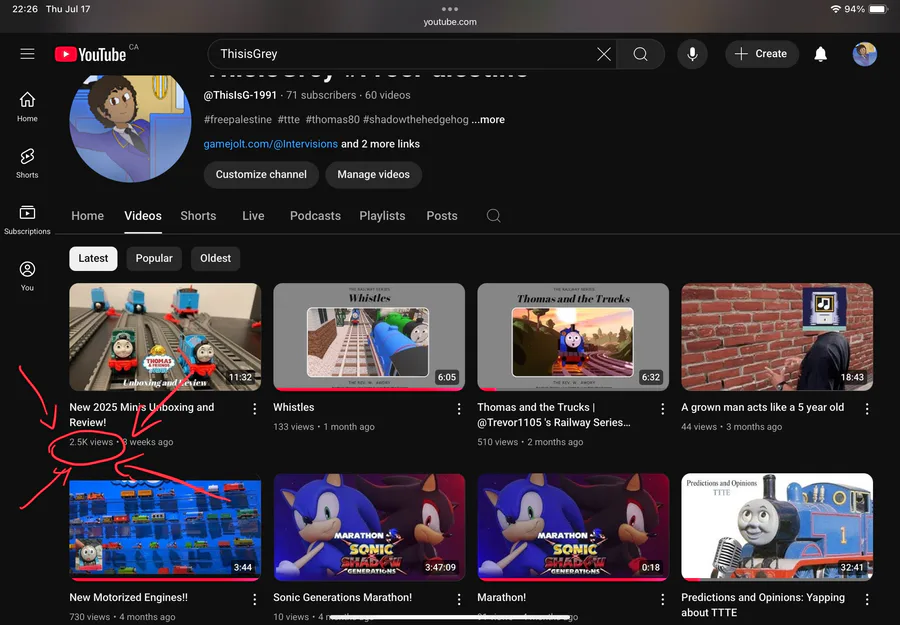900x625 pixels.
Task: Open options for Thomas and the Trucks
Action: 662,409
